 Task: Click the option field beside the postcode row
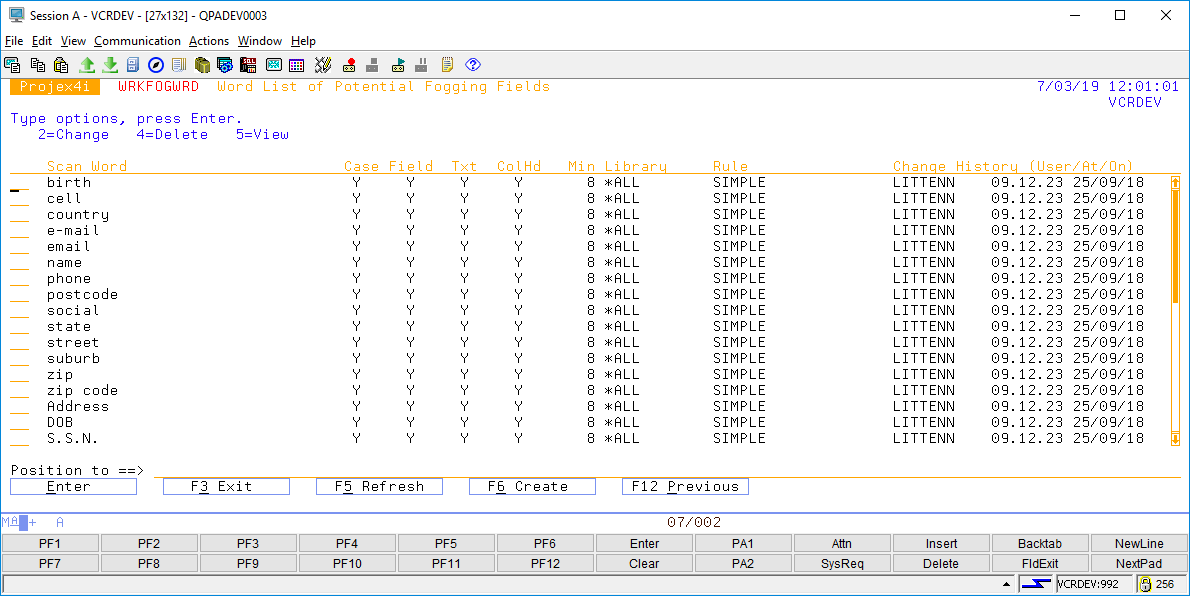coord(20,295)
